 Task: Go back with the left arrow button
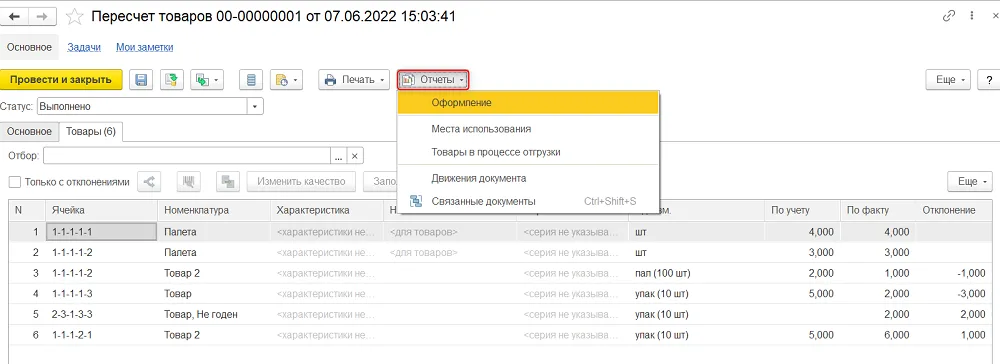pyautogui.click(x=15, y=17)
